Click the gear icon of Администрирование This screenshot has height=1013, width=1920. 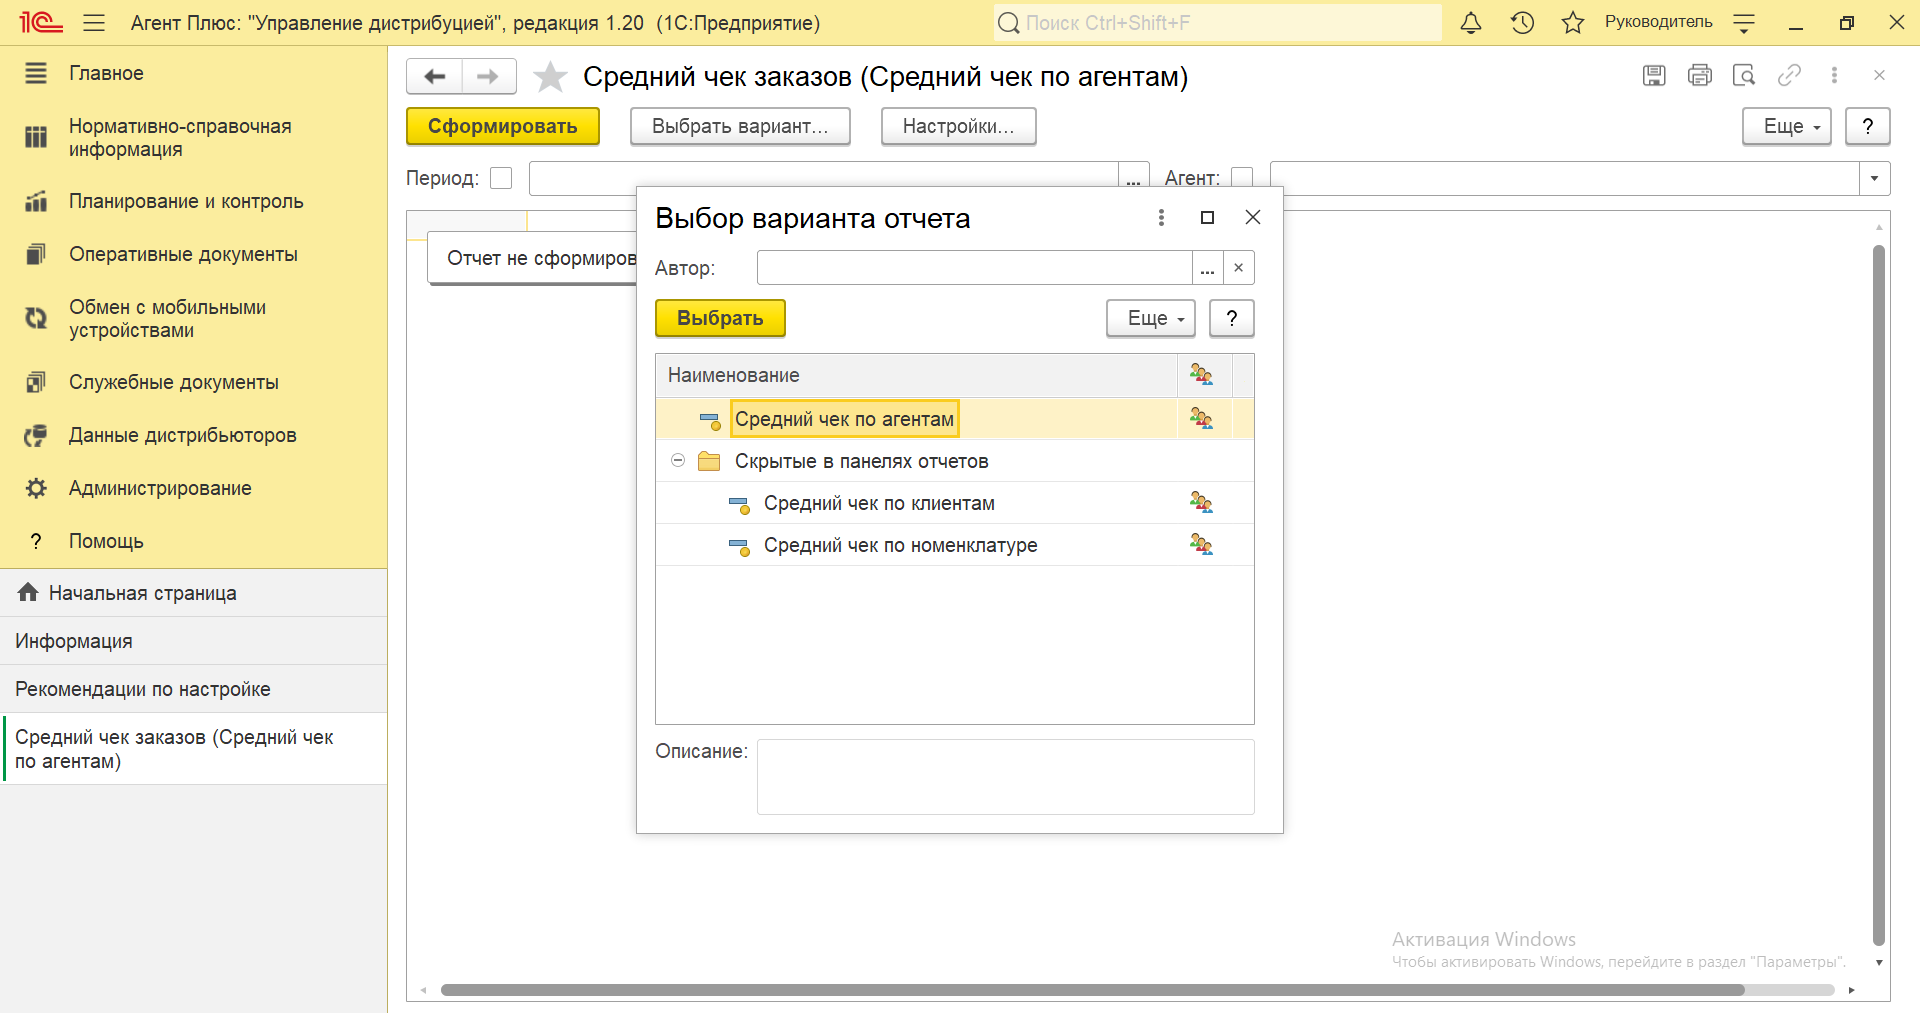[x=36, y=488]
